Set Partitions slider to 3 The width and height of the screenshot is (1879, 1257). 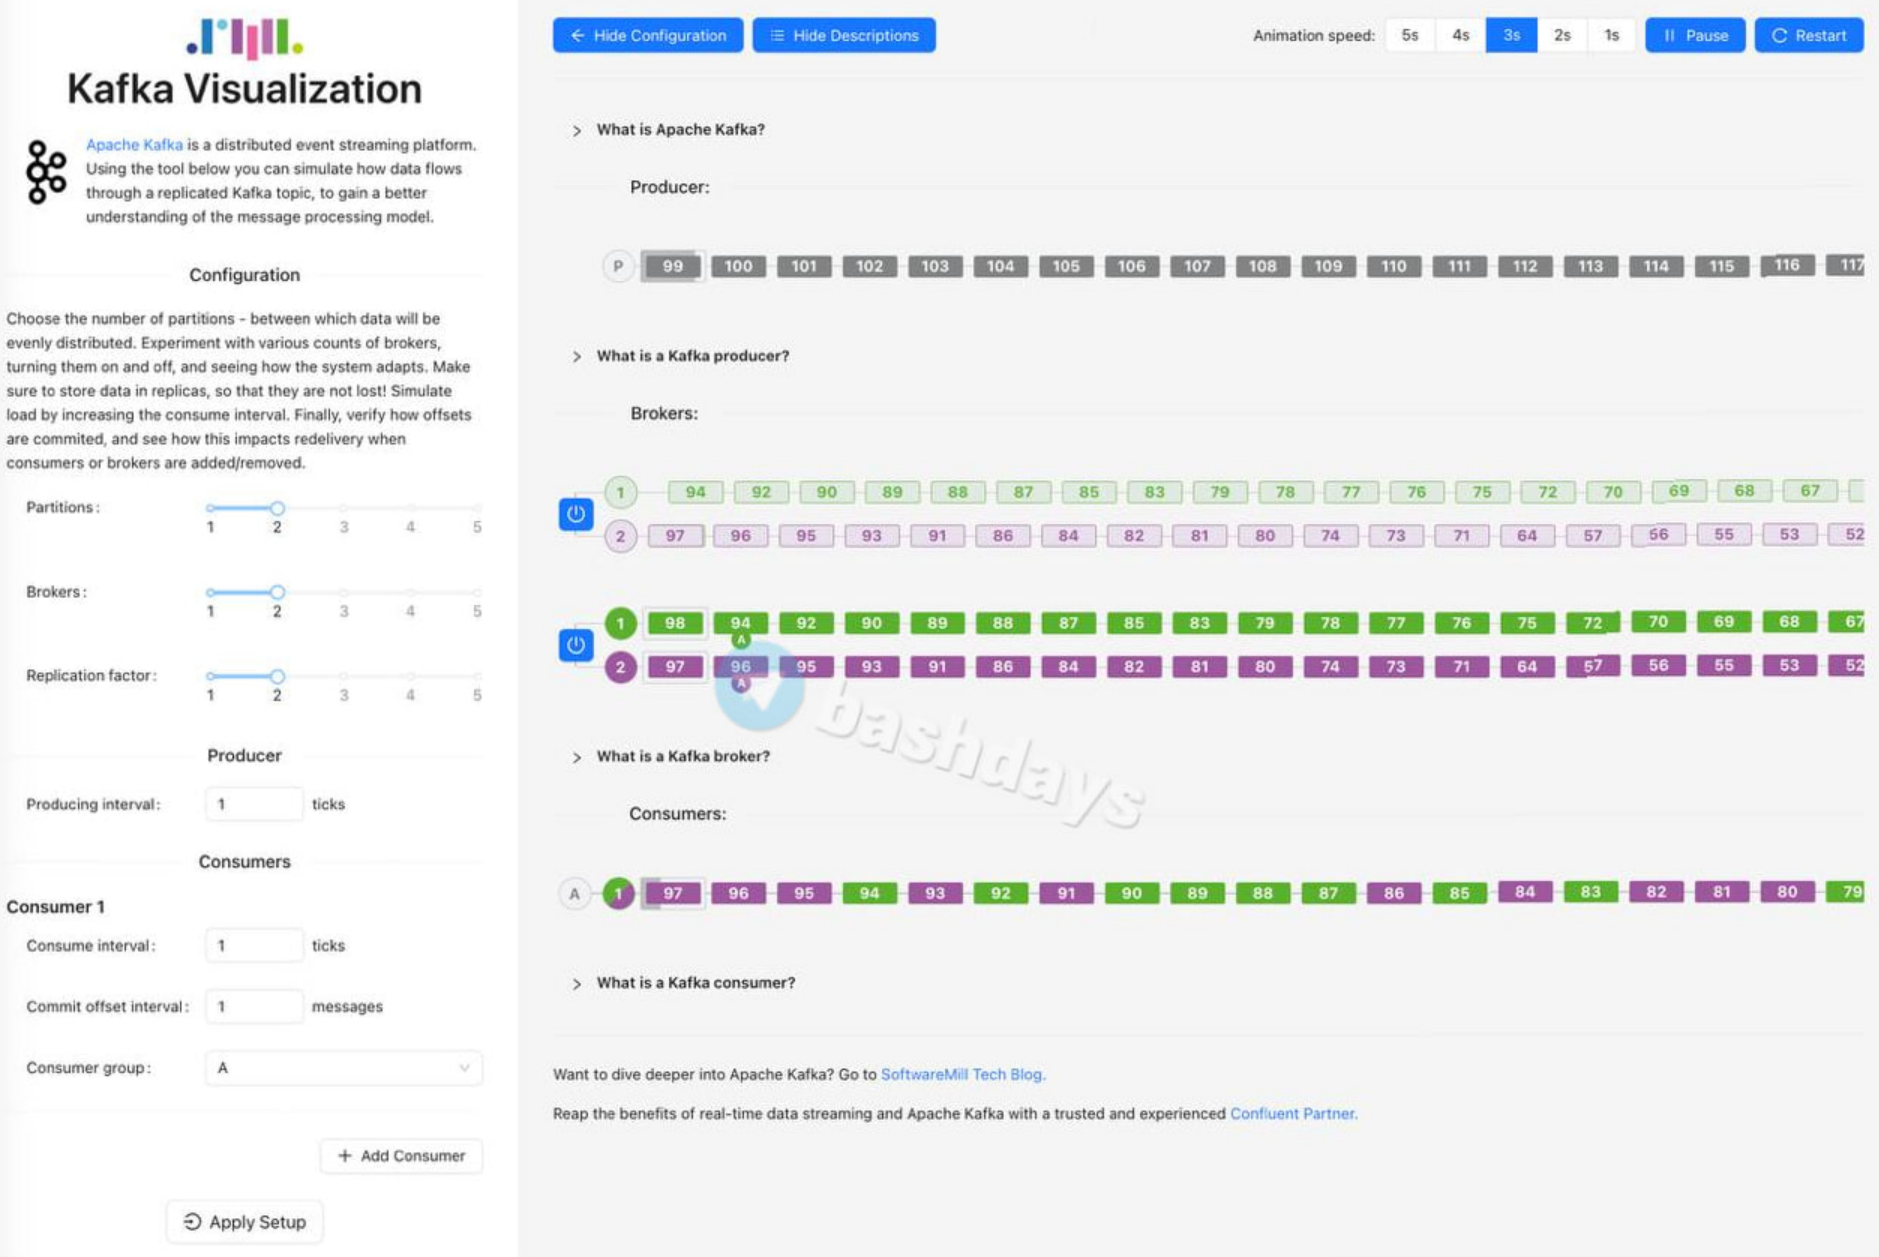point(344,508)
